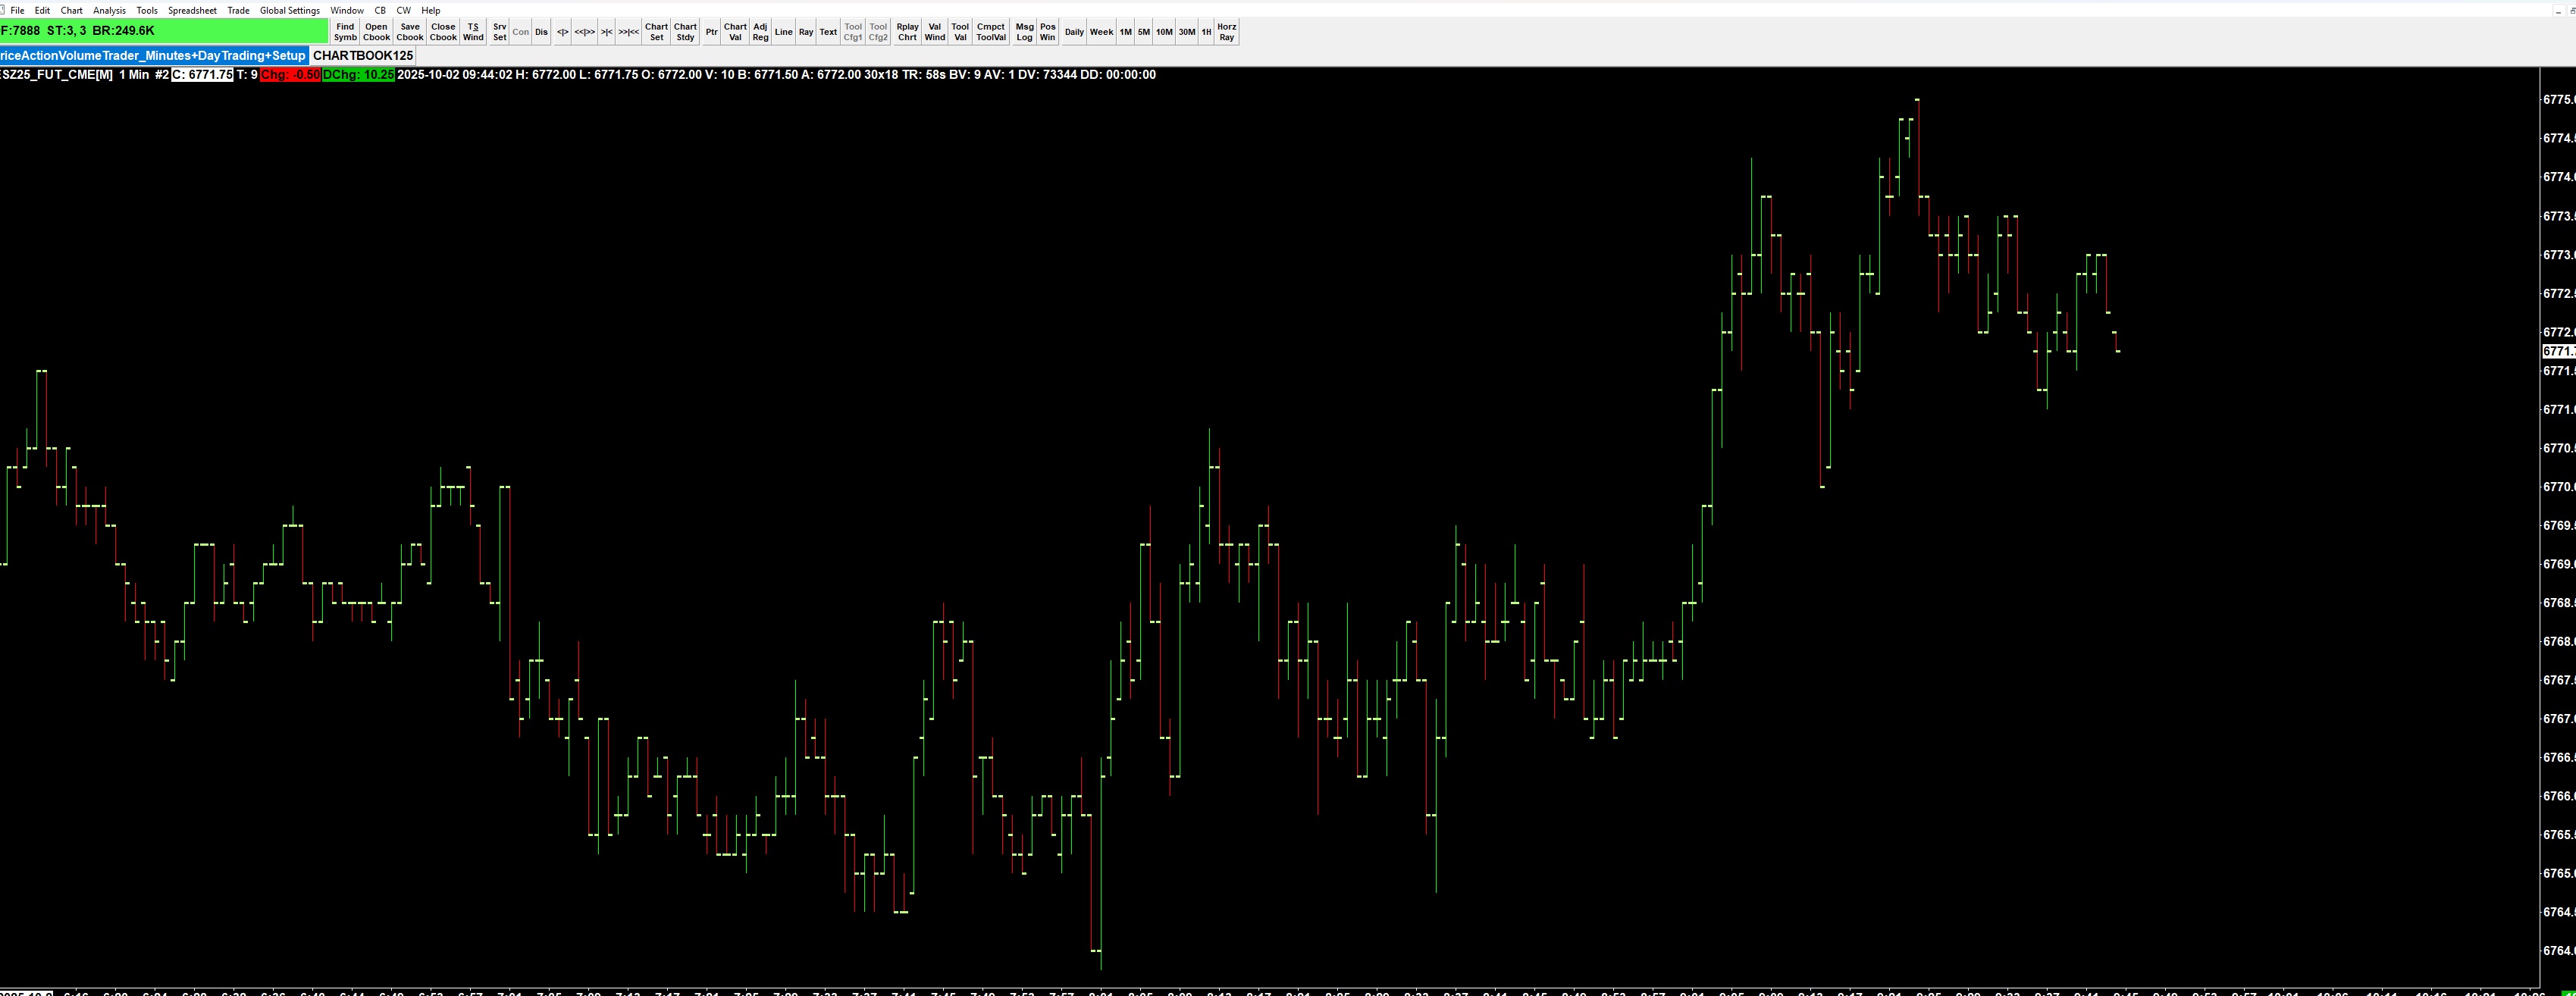The image size is (2576, 996).
Task: Click the expand bar spacing <|> button
Action: pos(563,32)
